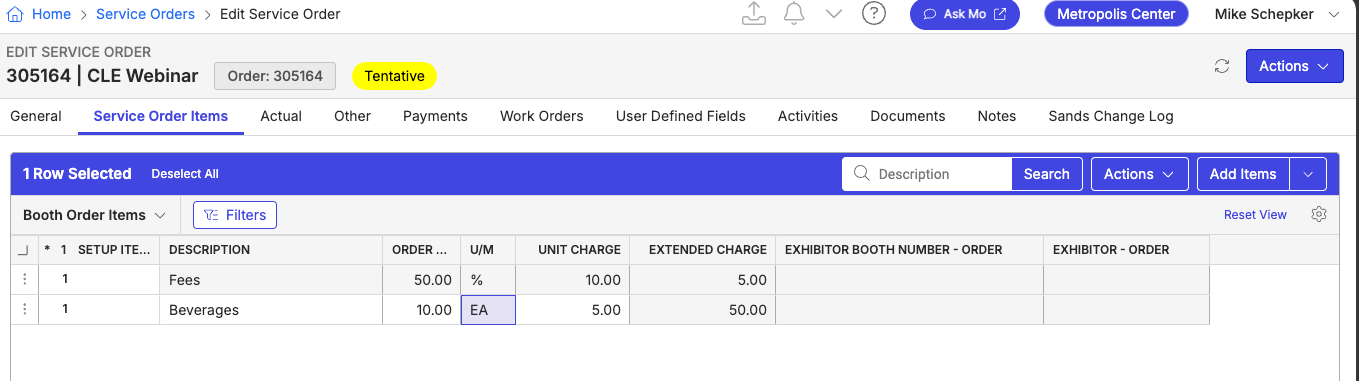Open the Sands Change Log tab

click(x=1111, y=116)
